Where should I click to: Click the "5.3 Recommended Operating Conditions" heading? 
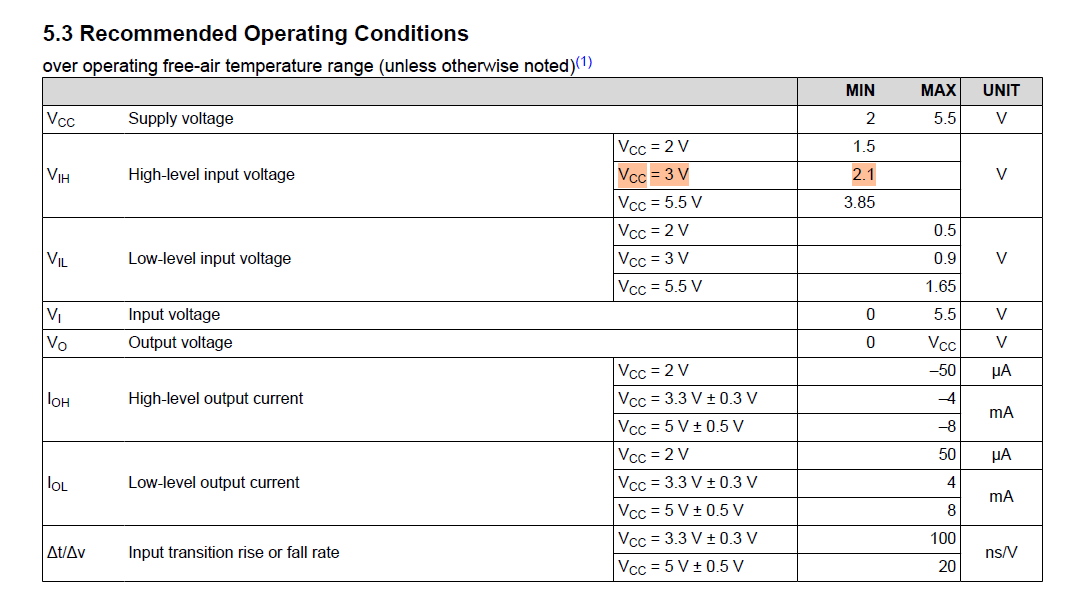(x=256, y=34)
